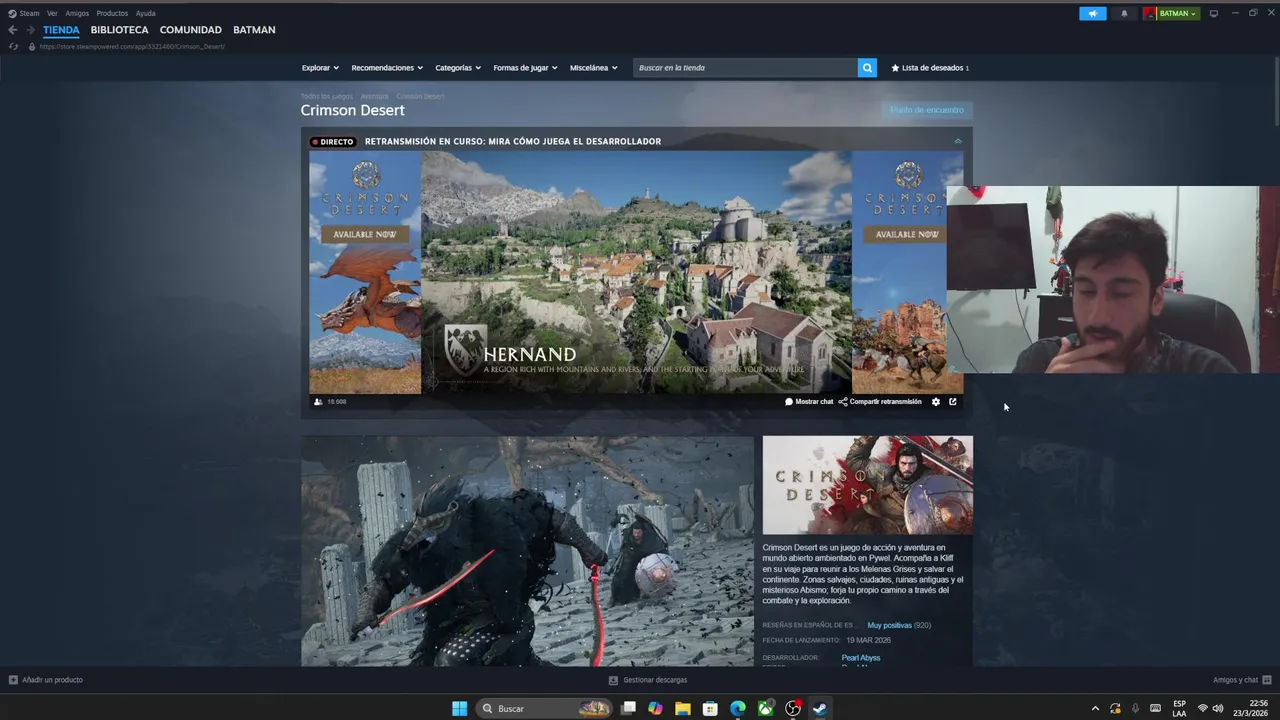
Task: Open OBS Studio from the taskbar
Action: pos(793,708)
